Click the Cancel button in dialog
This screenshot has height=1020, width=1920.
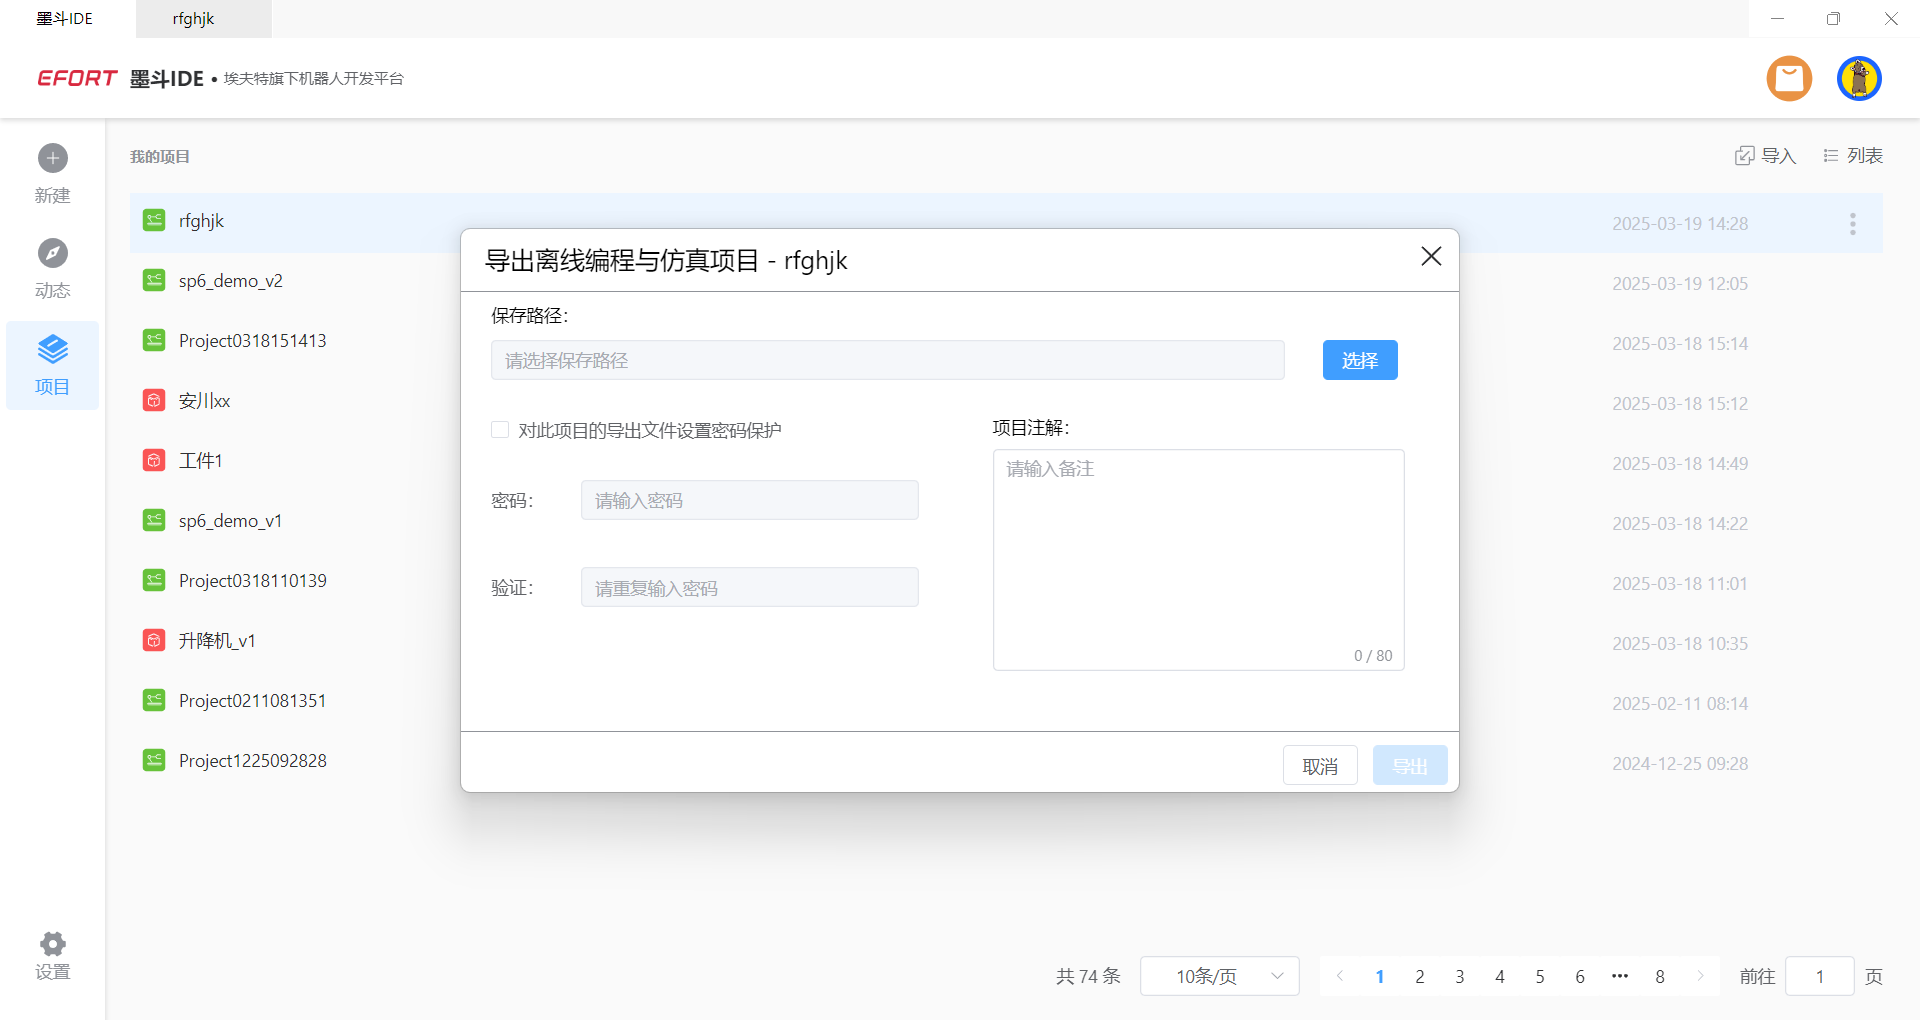click(x=1319, y=766)
